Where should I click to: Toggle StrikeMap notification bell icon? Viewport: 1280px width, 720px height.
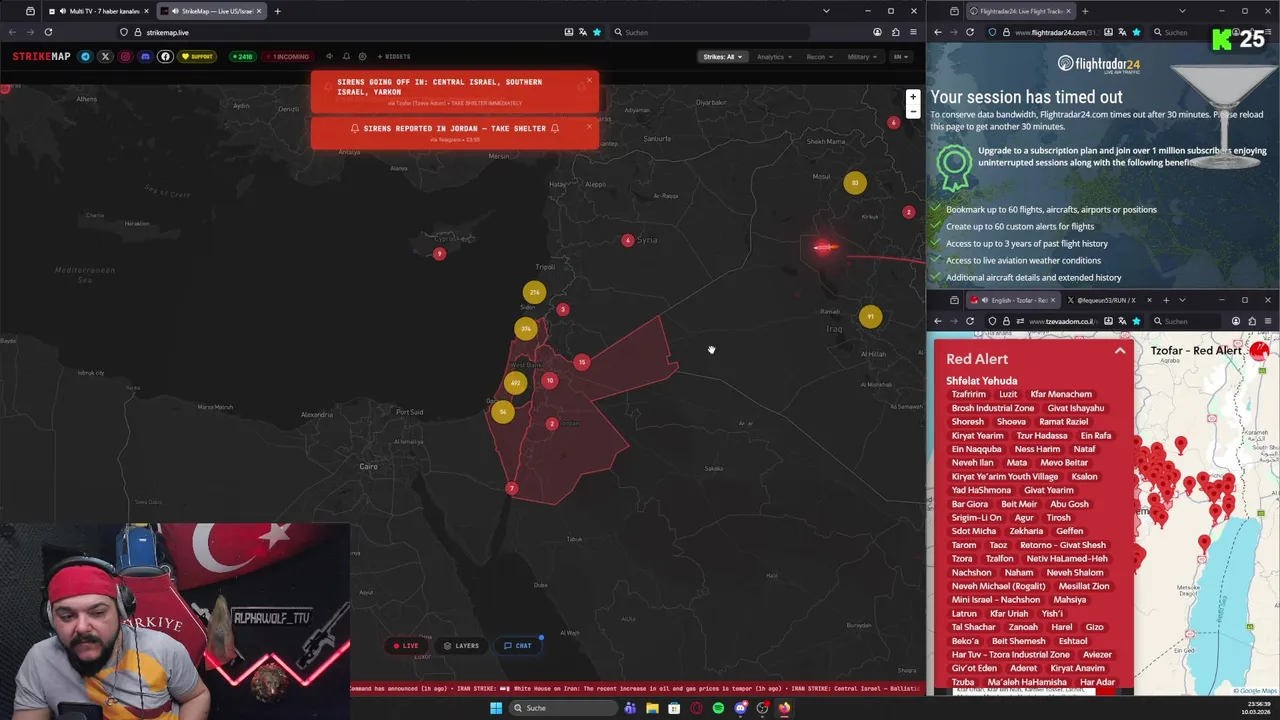click(346, 57)
